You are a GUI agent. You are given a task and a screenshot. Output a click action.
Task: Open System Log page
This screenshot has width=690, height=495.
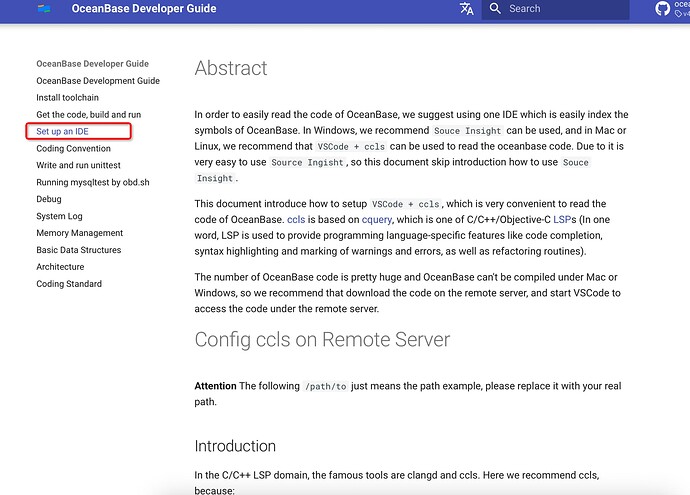click(x=59, y=216)
